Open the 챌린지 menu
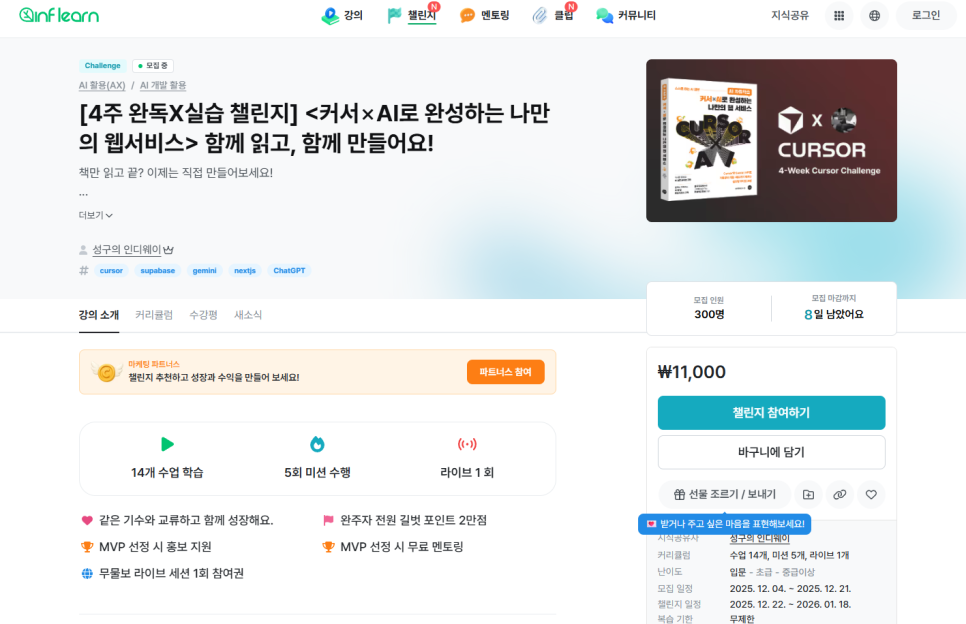 tap(412, 15)
